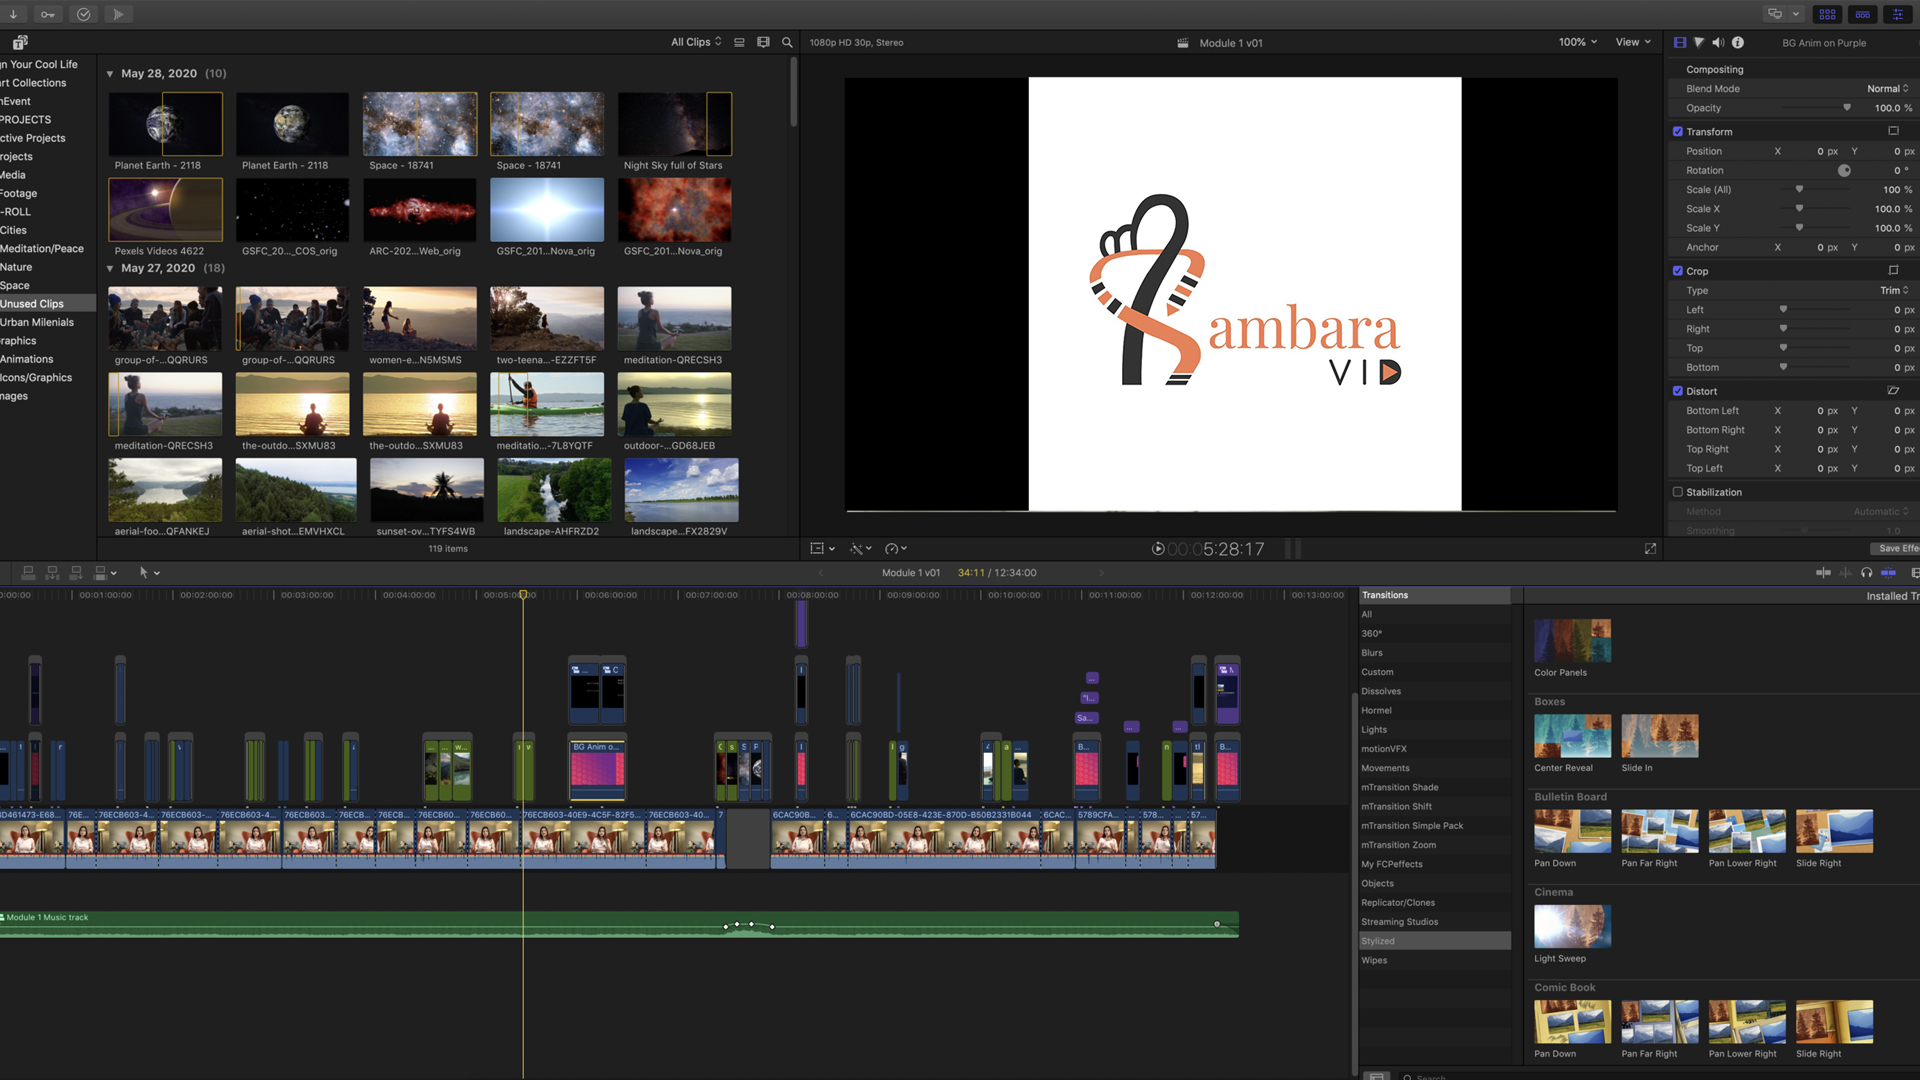Click the append clip edit icon
Viewport: 1920px width, 1080px height.
pos(76,572)
